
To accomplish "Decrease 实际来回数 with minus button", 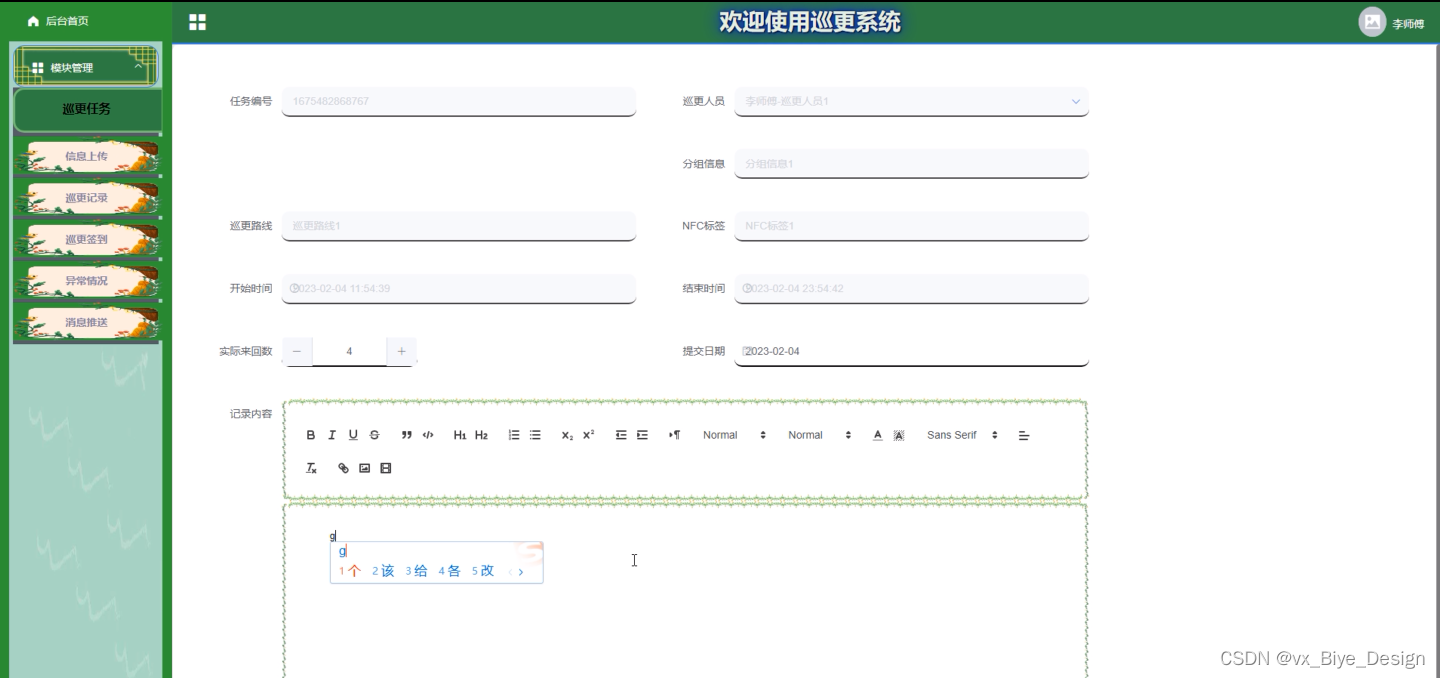I will [297, 351].
